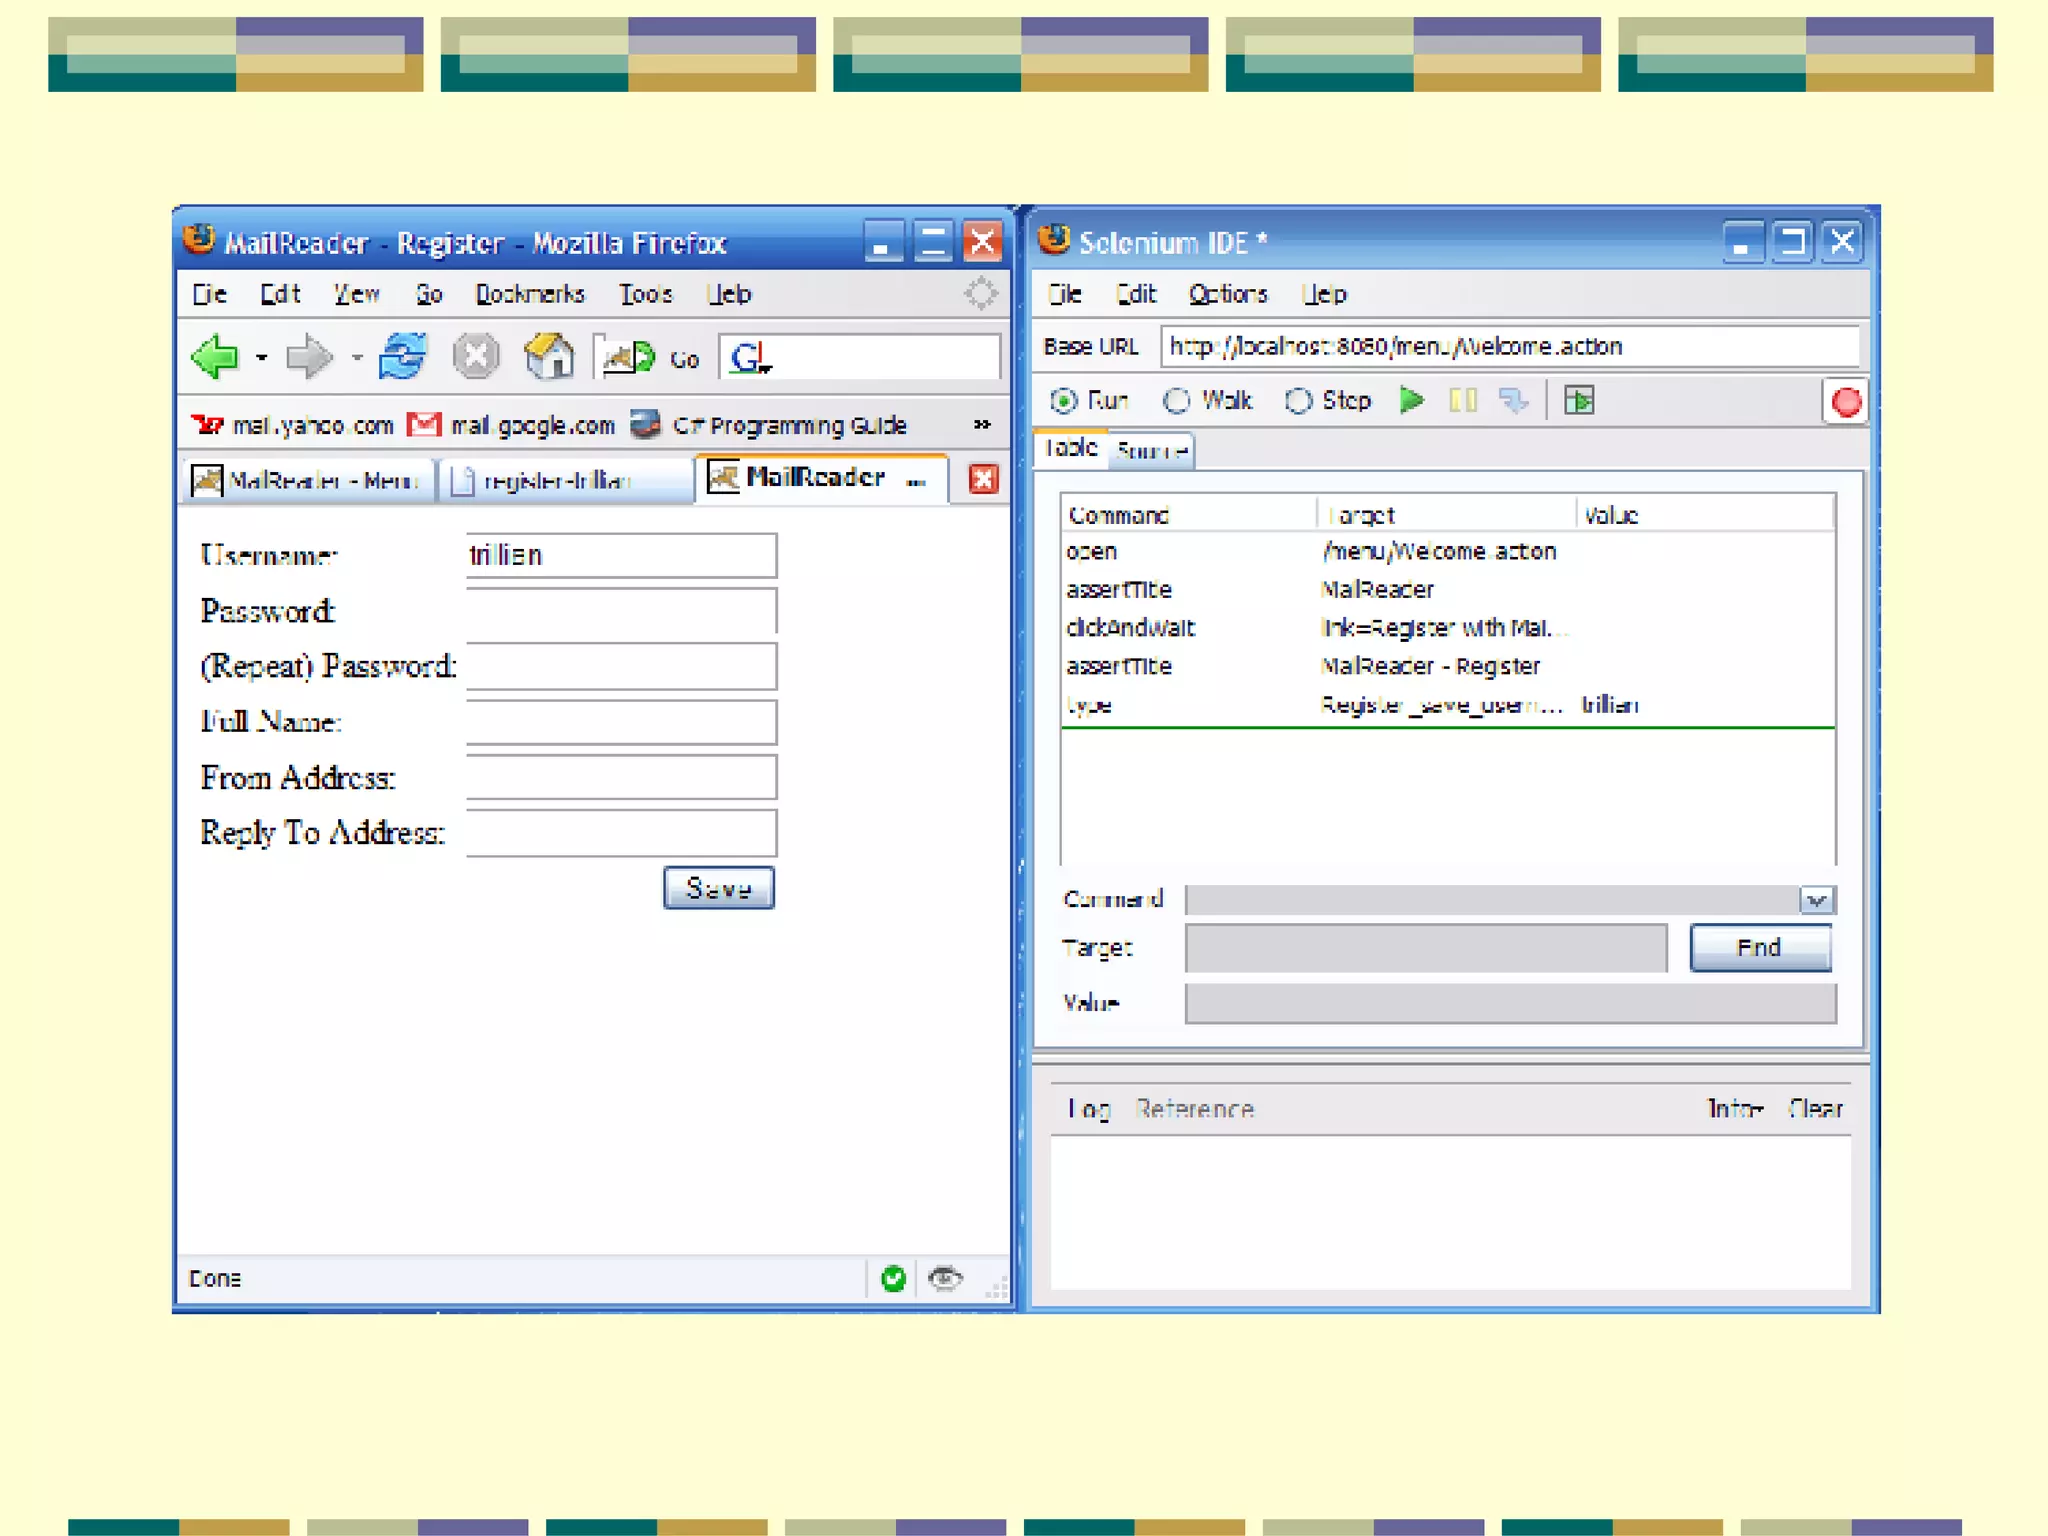Click the Password input field

click(621, 611)
